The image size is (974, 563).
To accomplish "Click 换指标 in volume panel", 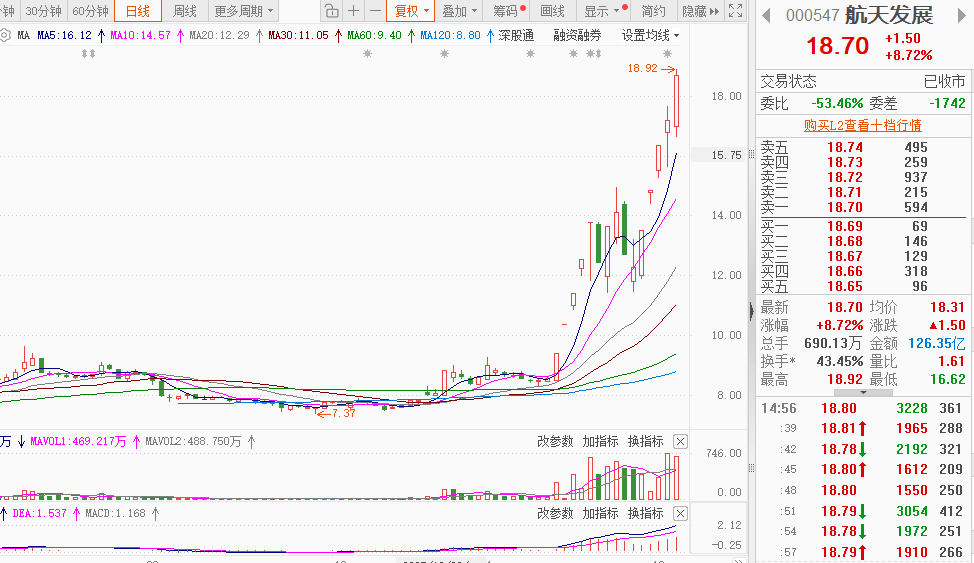I will pyautogui.click(x=645, y=441).
